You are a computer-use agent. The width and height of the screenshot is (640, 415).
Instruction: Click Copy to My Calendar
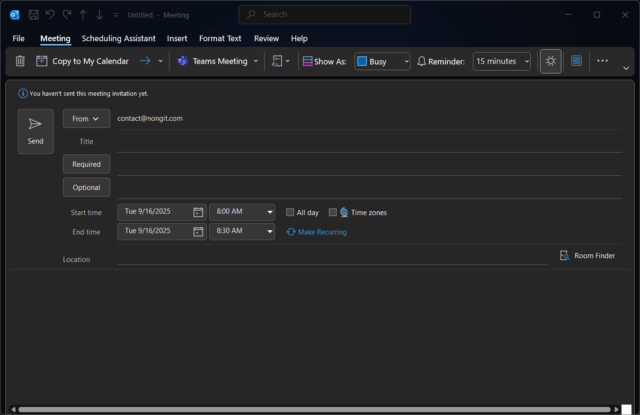tap(82, 61)
